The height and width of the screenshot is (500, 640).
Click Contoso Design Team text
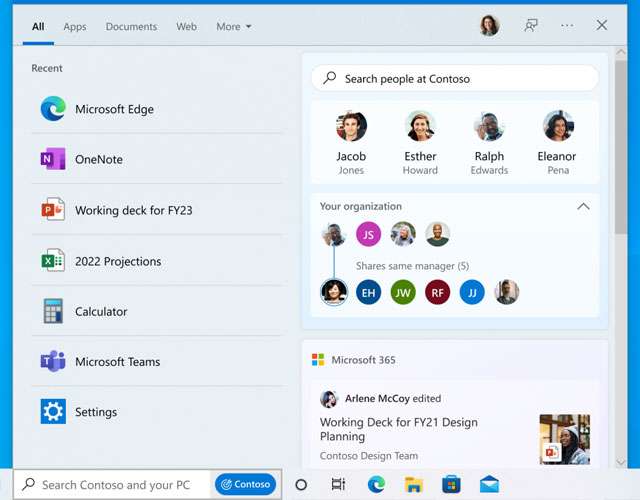(x=369, y=456)
